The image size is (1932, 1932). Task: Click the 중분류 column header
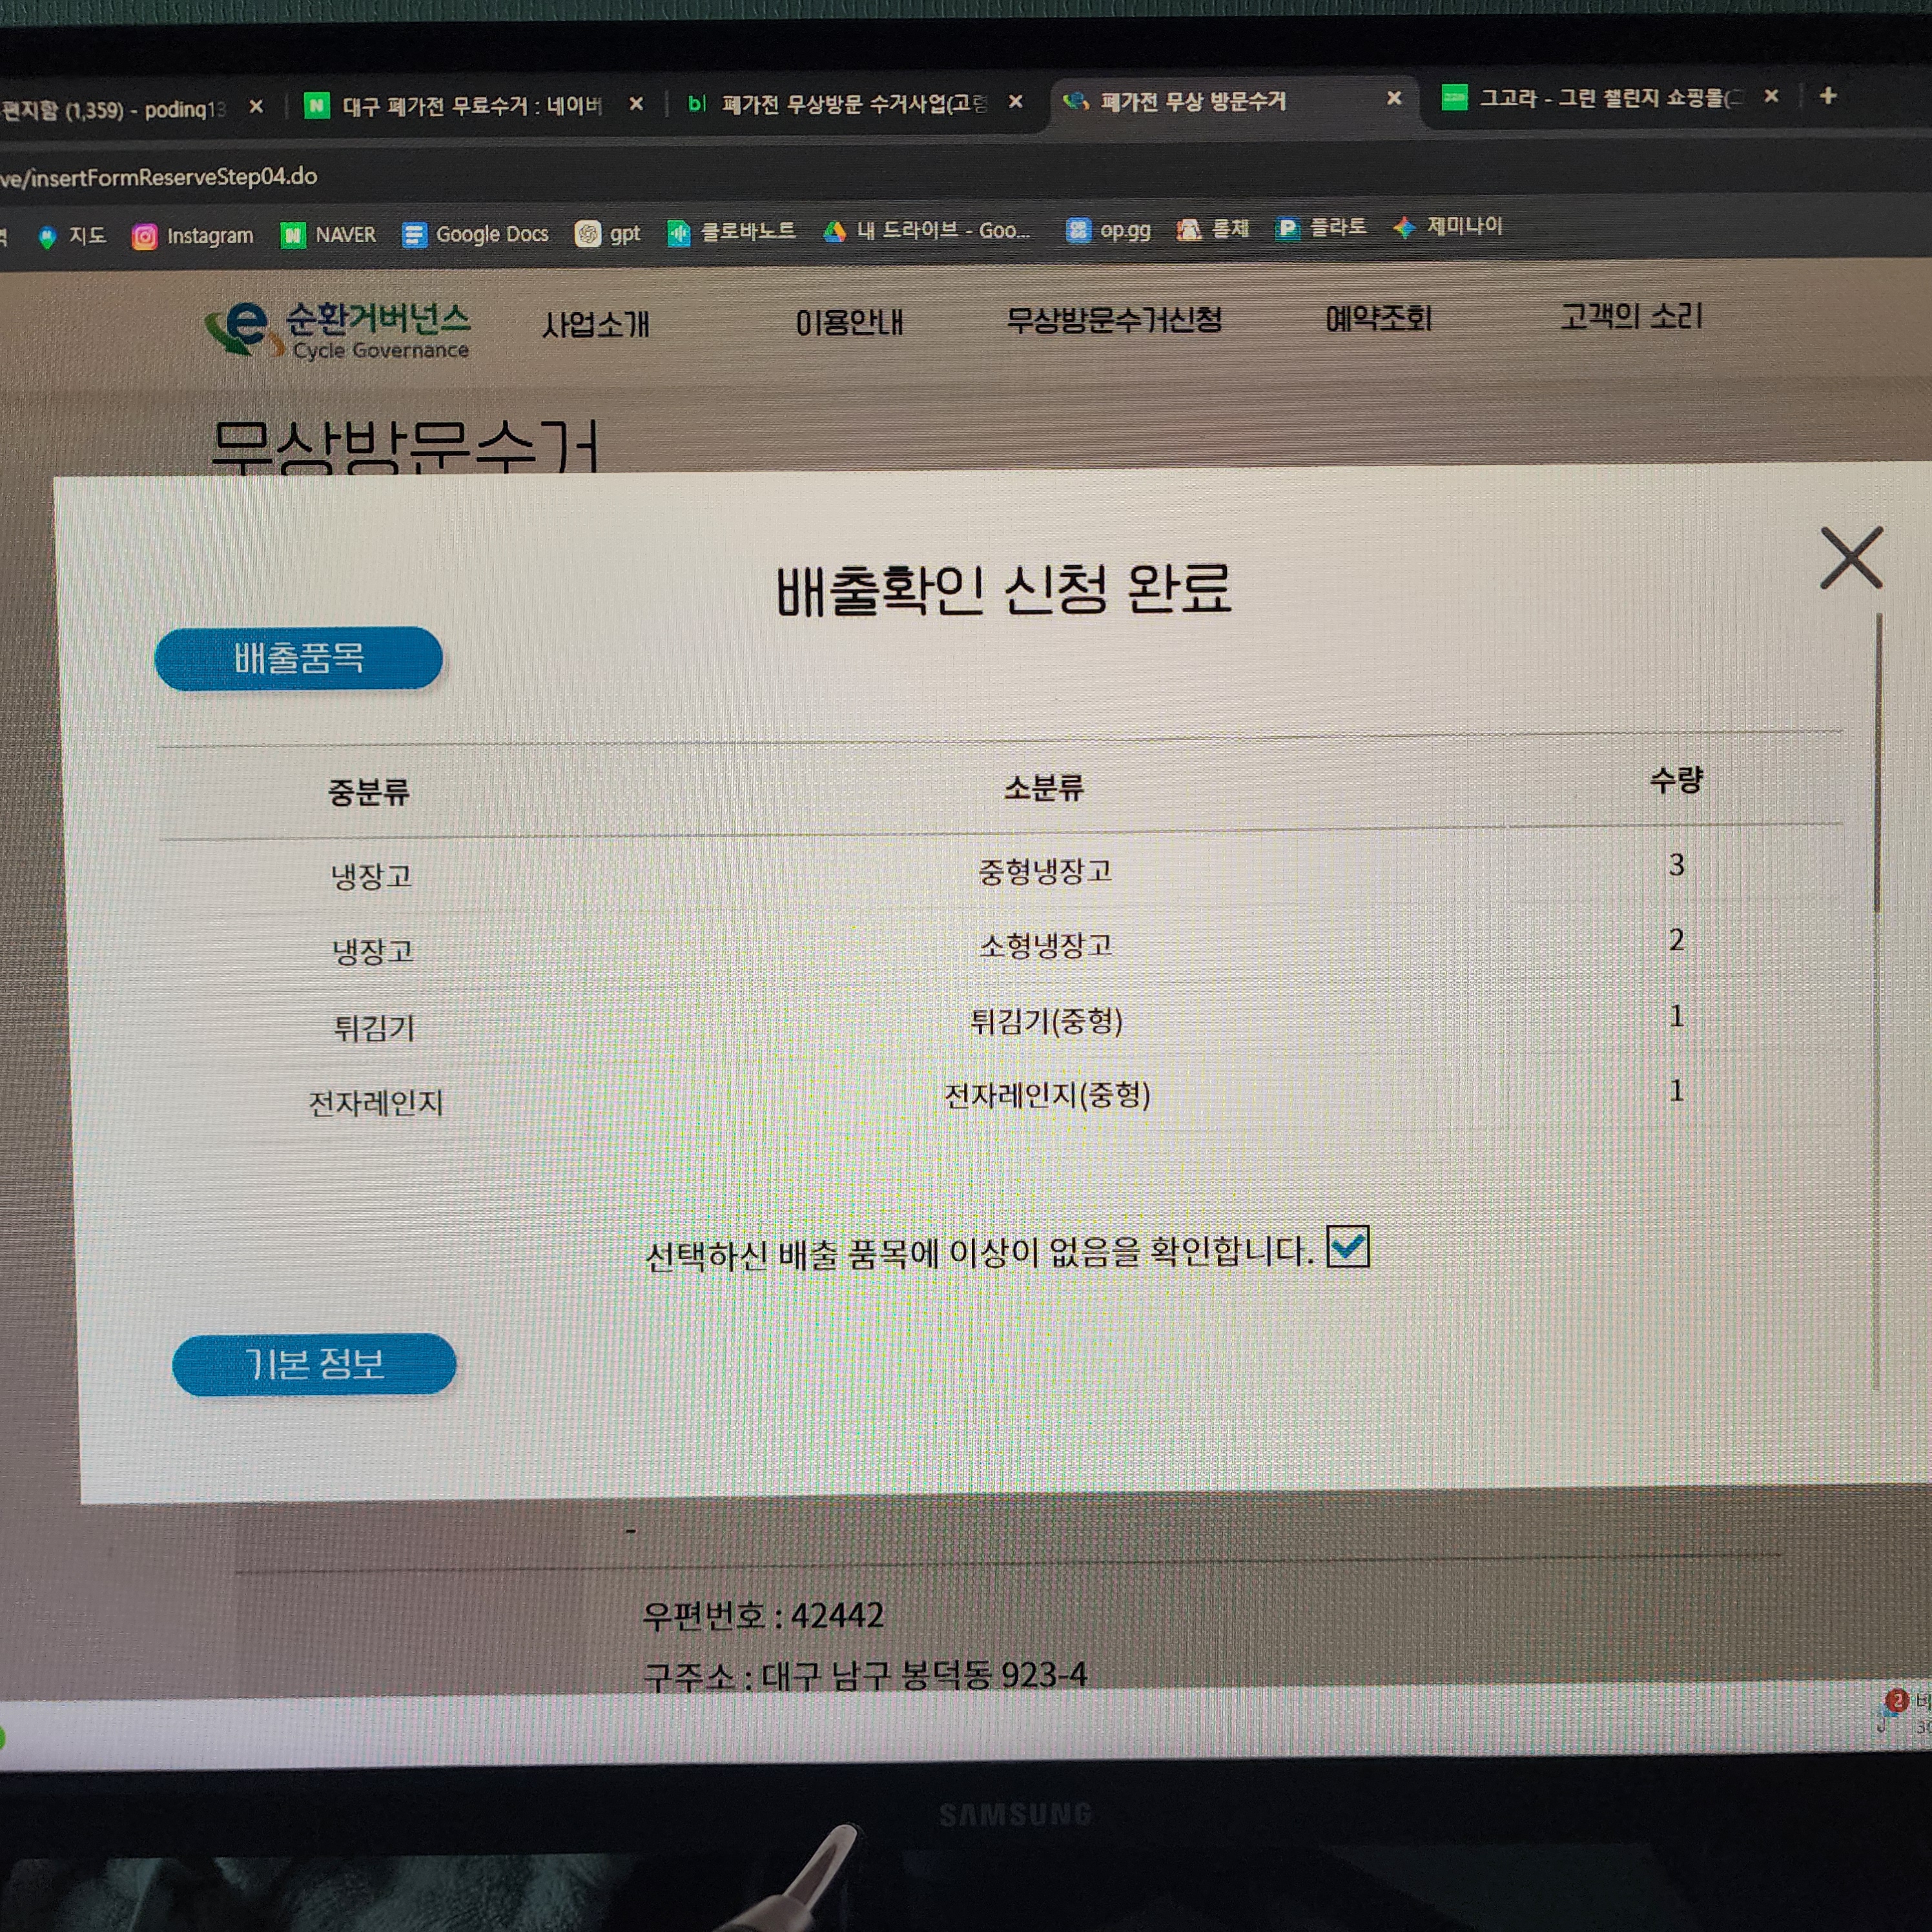click(369, 793)
